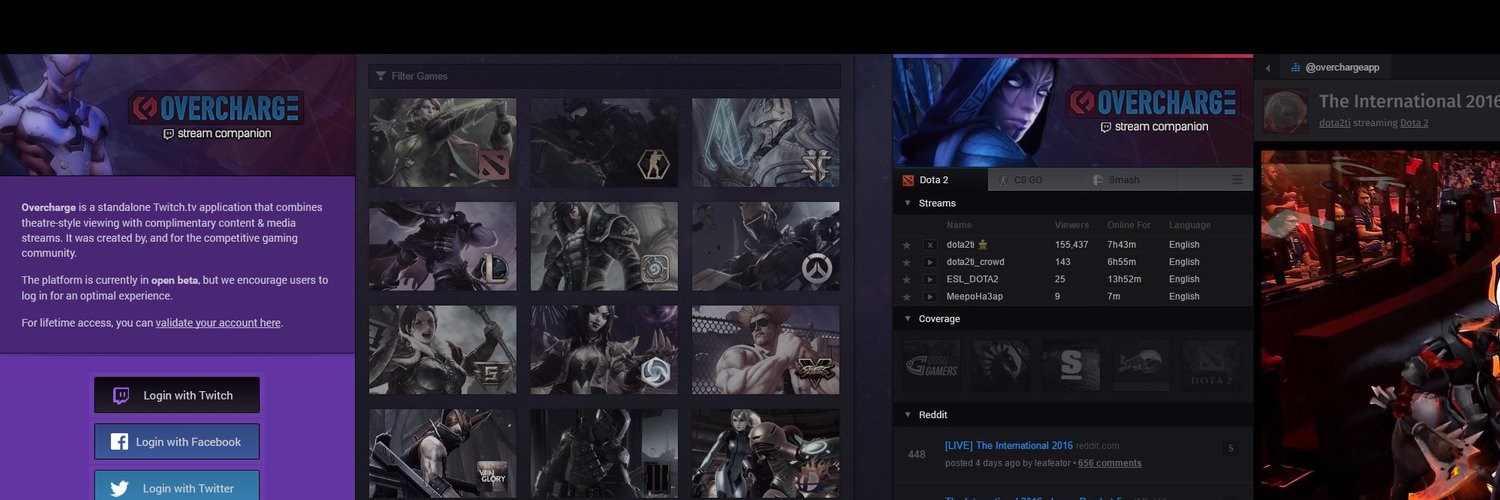Open the Dota 2 game link under title
Image resolution: width=1500 pixels, height=500 pixels.
[x=1414, y=123]
